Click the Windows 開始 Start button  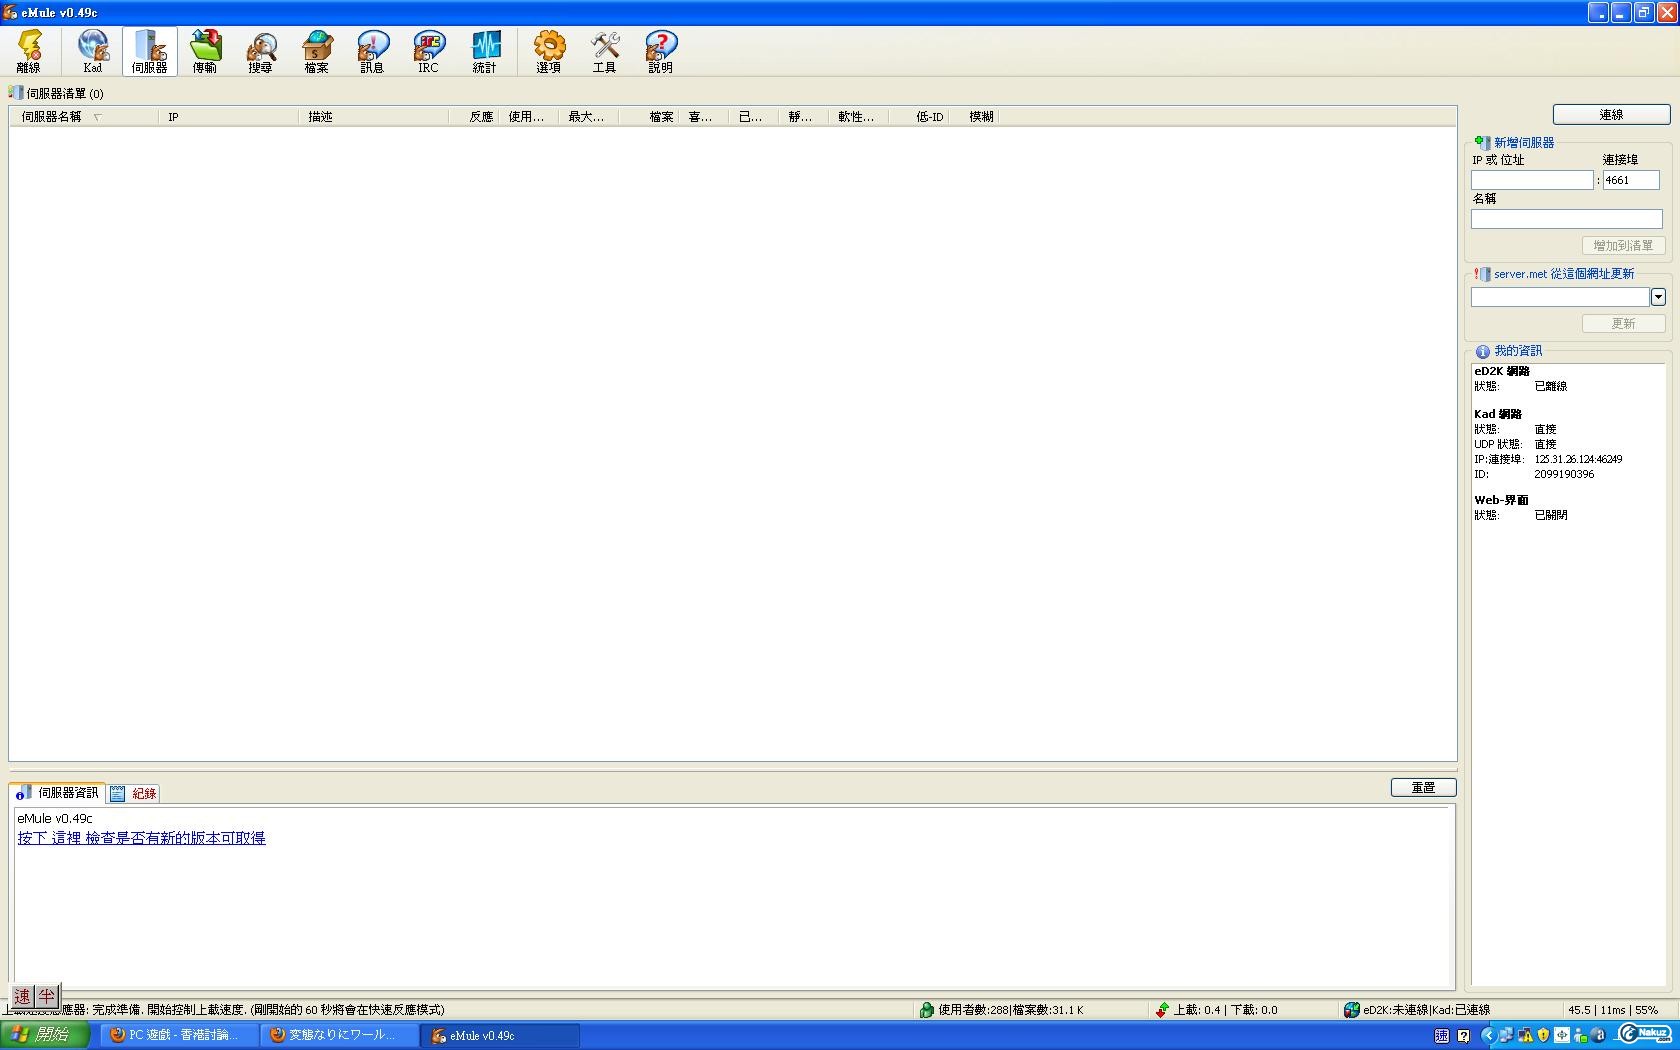pos(45,1035)
